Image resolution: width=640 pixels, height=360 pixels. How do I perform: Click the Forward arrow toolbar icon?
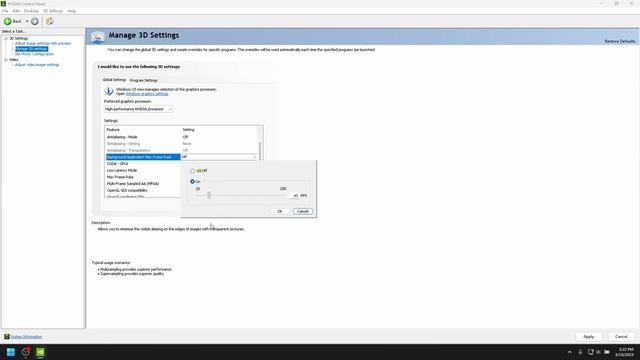(x=35, y=21)
